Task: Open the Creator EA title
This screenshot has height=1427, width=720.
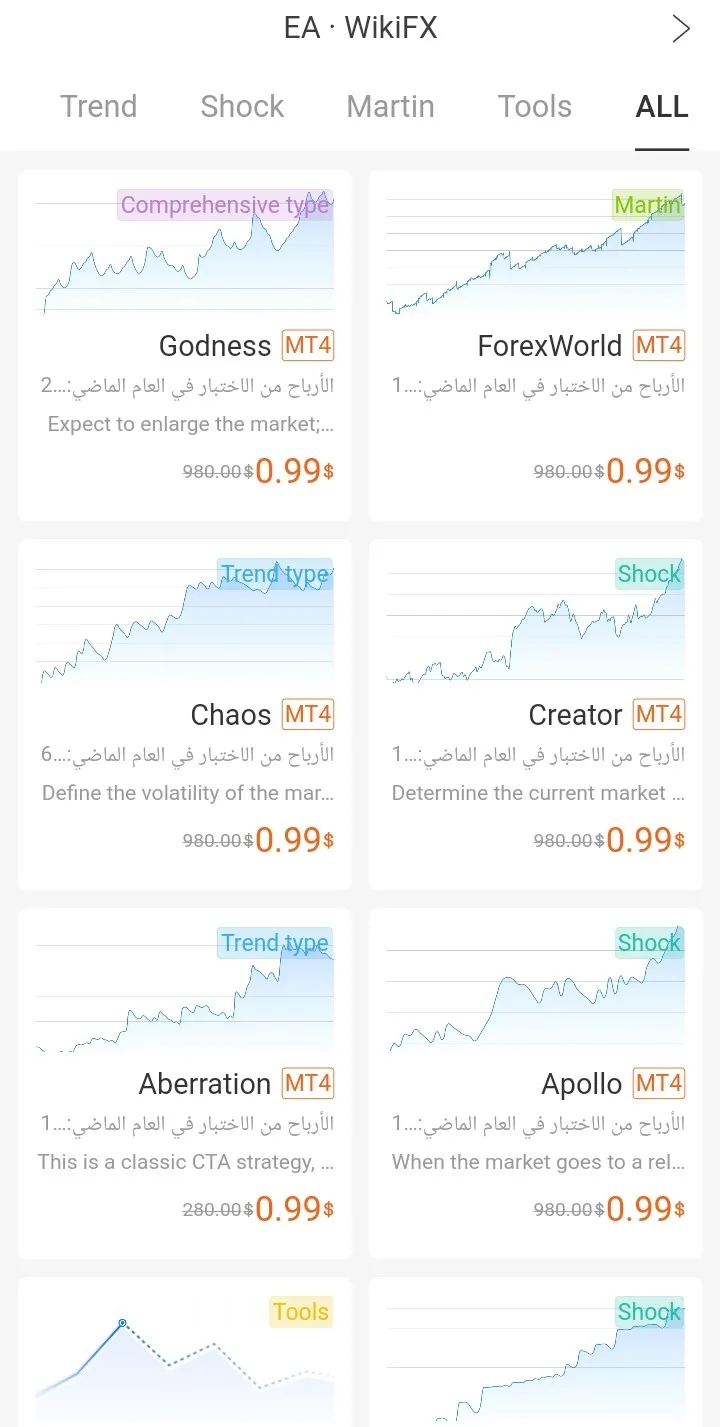Action: [x=575, y=715]
